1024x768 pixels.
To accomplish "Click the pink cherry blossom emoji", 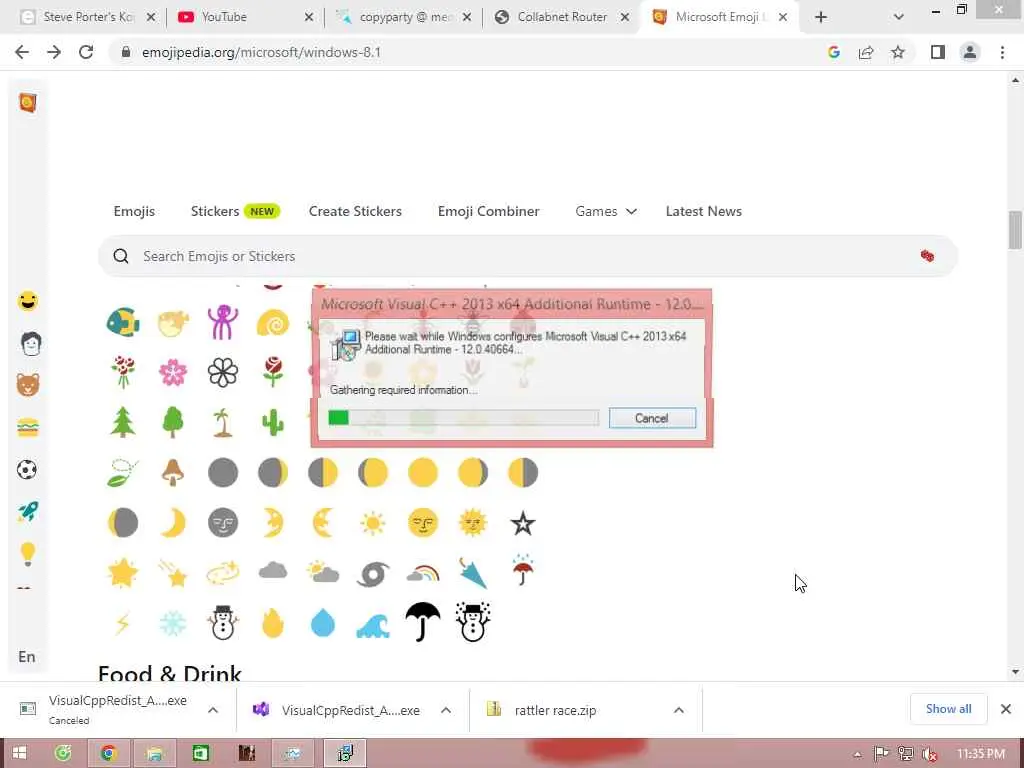I will 173,372.
